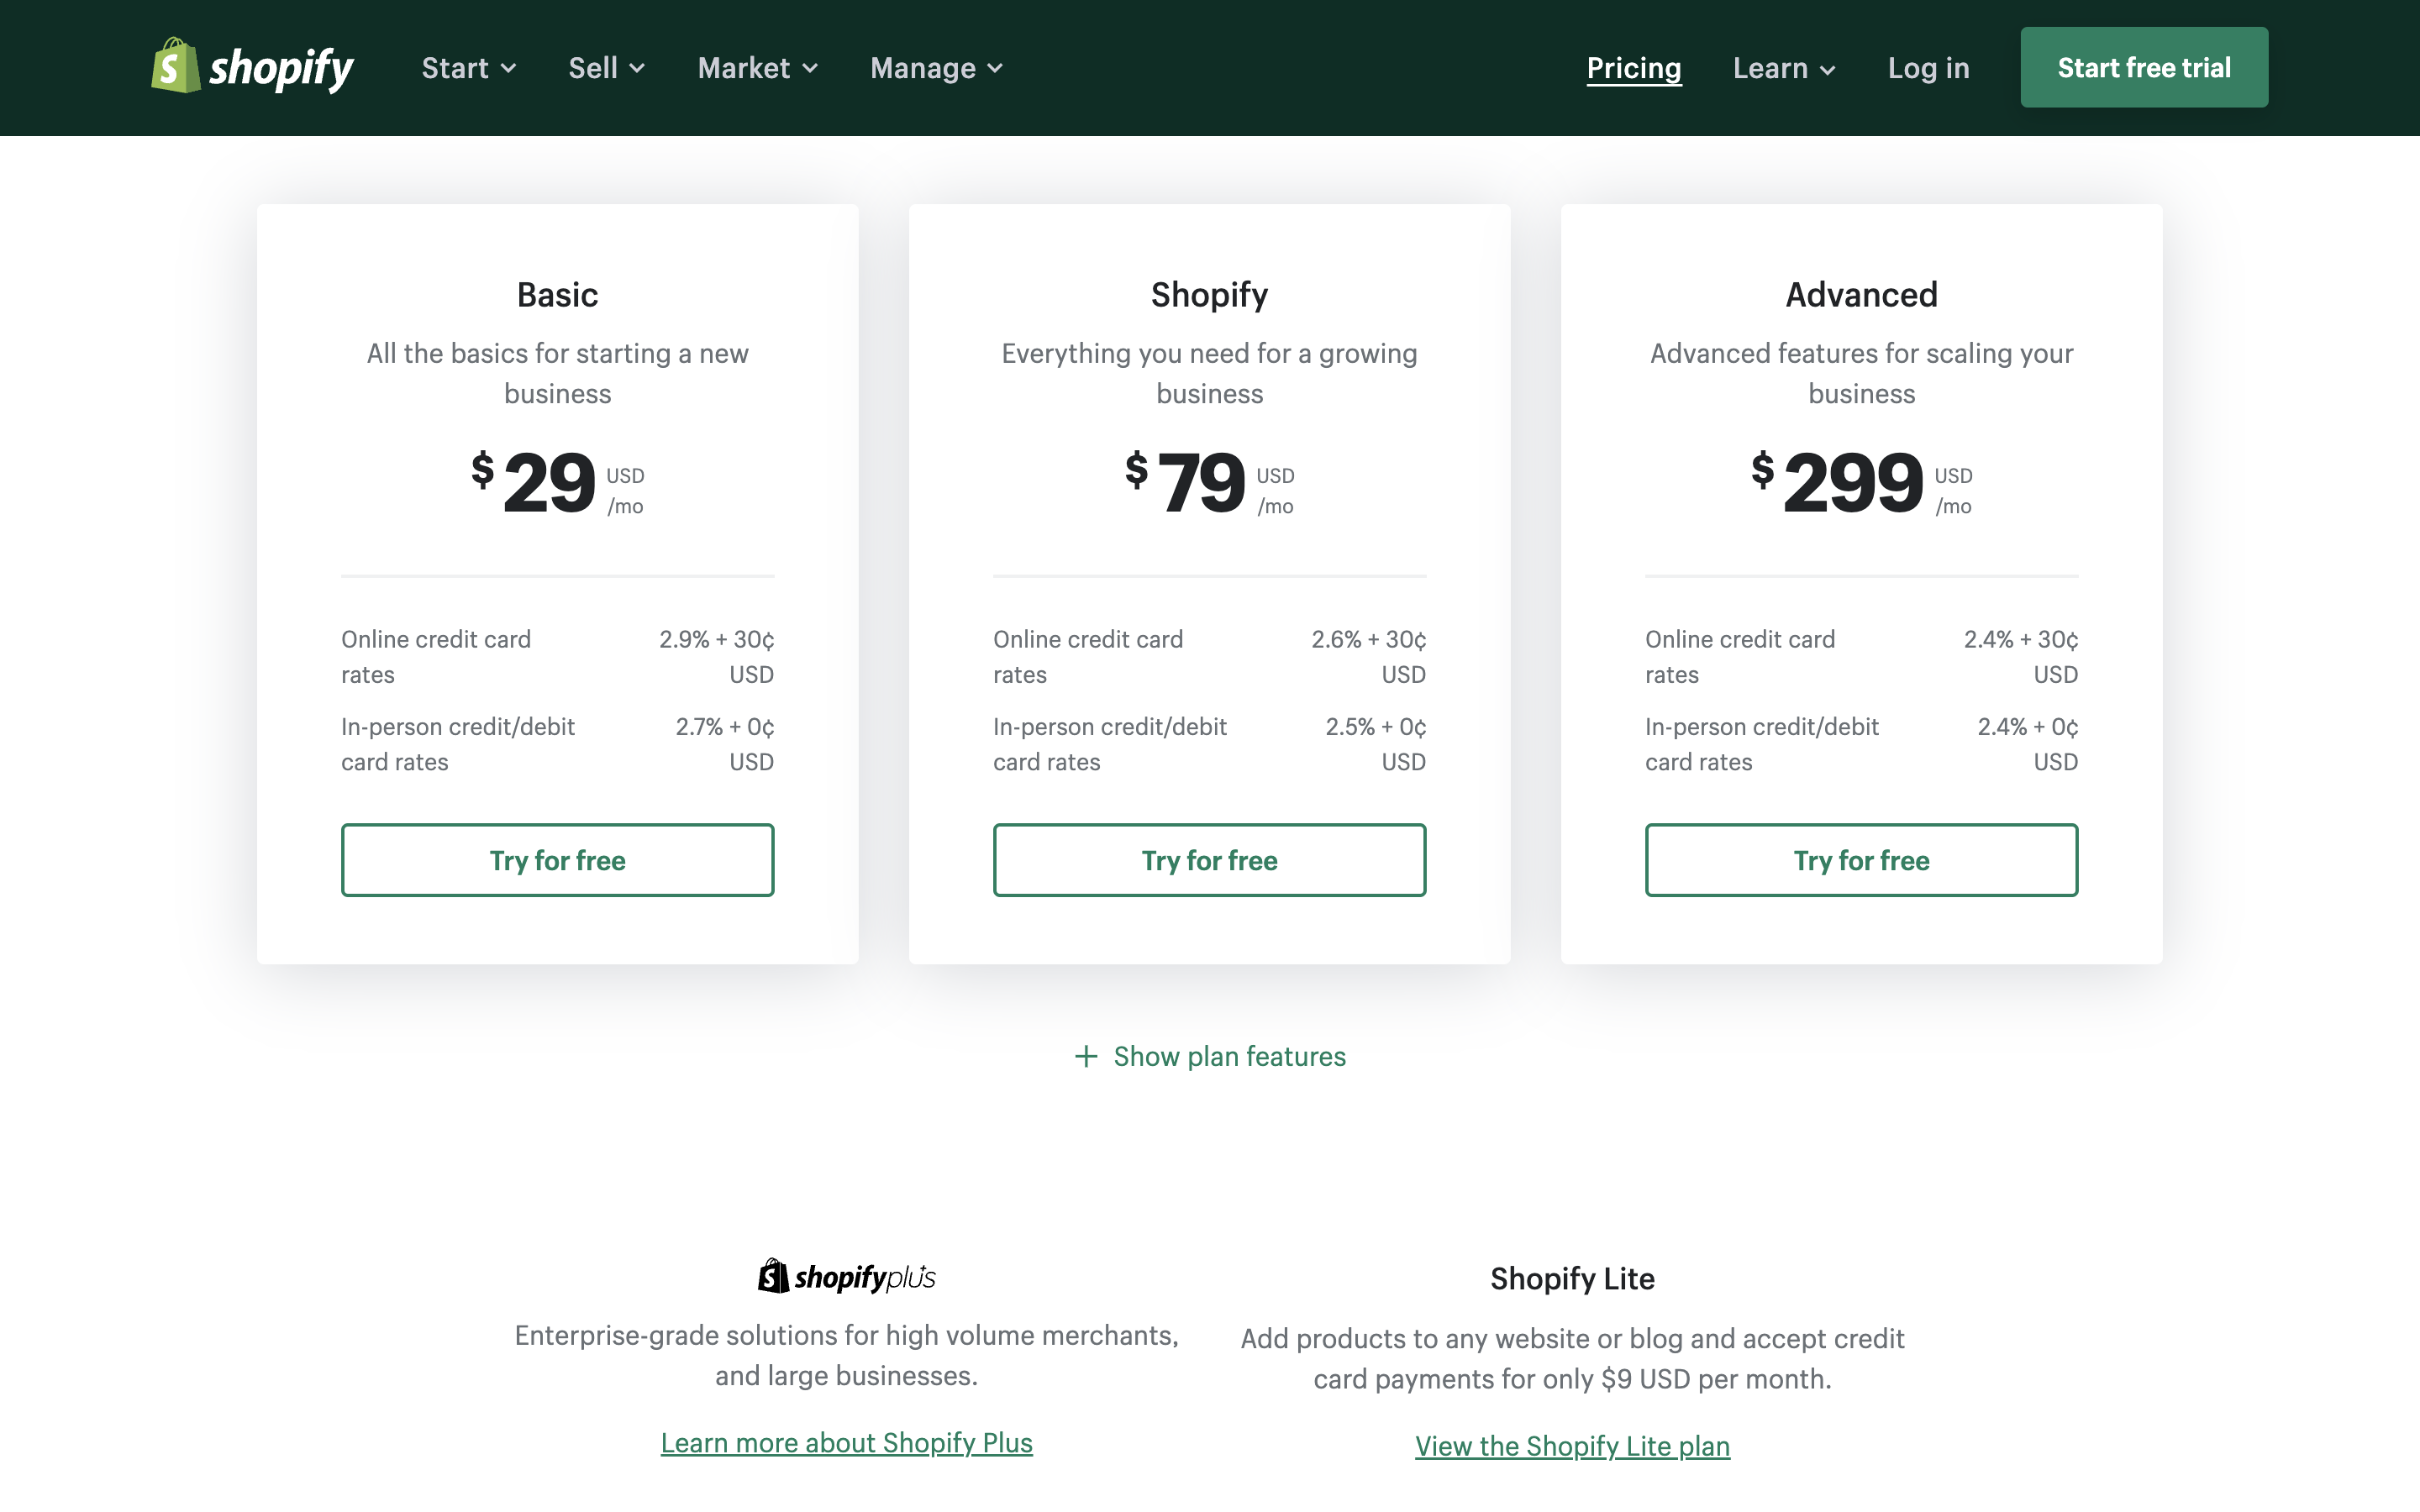The image size is (2420, 1512).
Task: Click the $29 price
Action: tap(557, 483)
